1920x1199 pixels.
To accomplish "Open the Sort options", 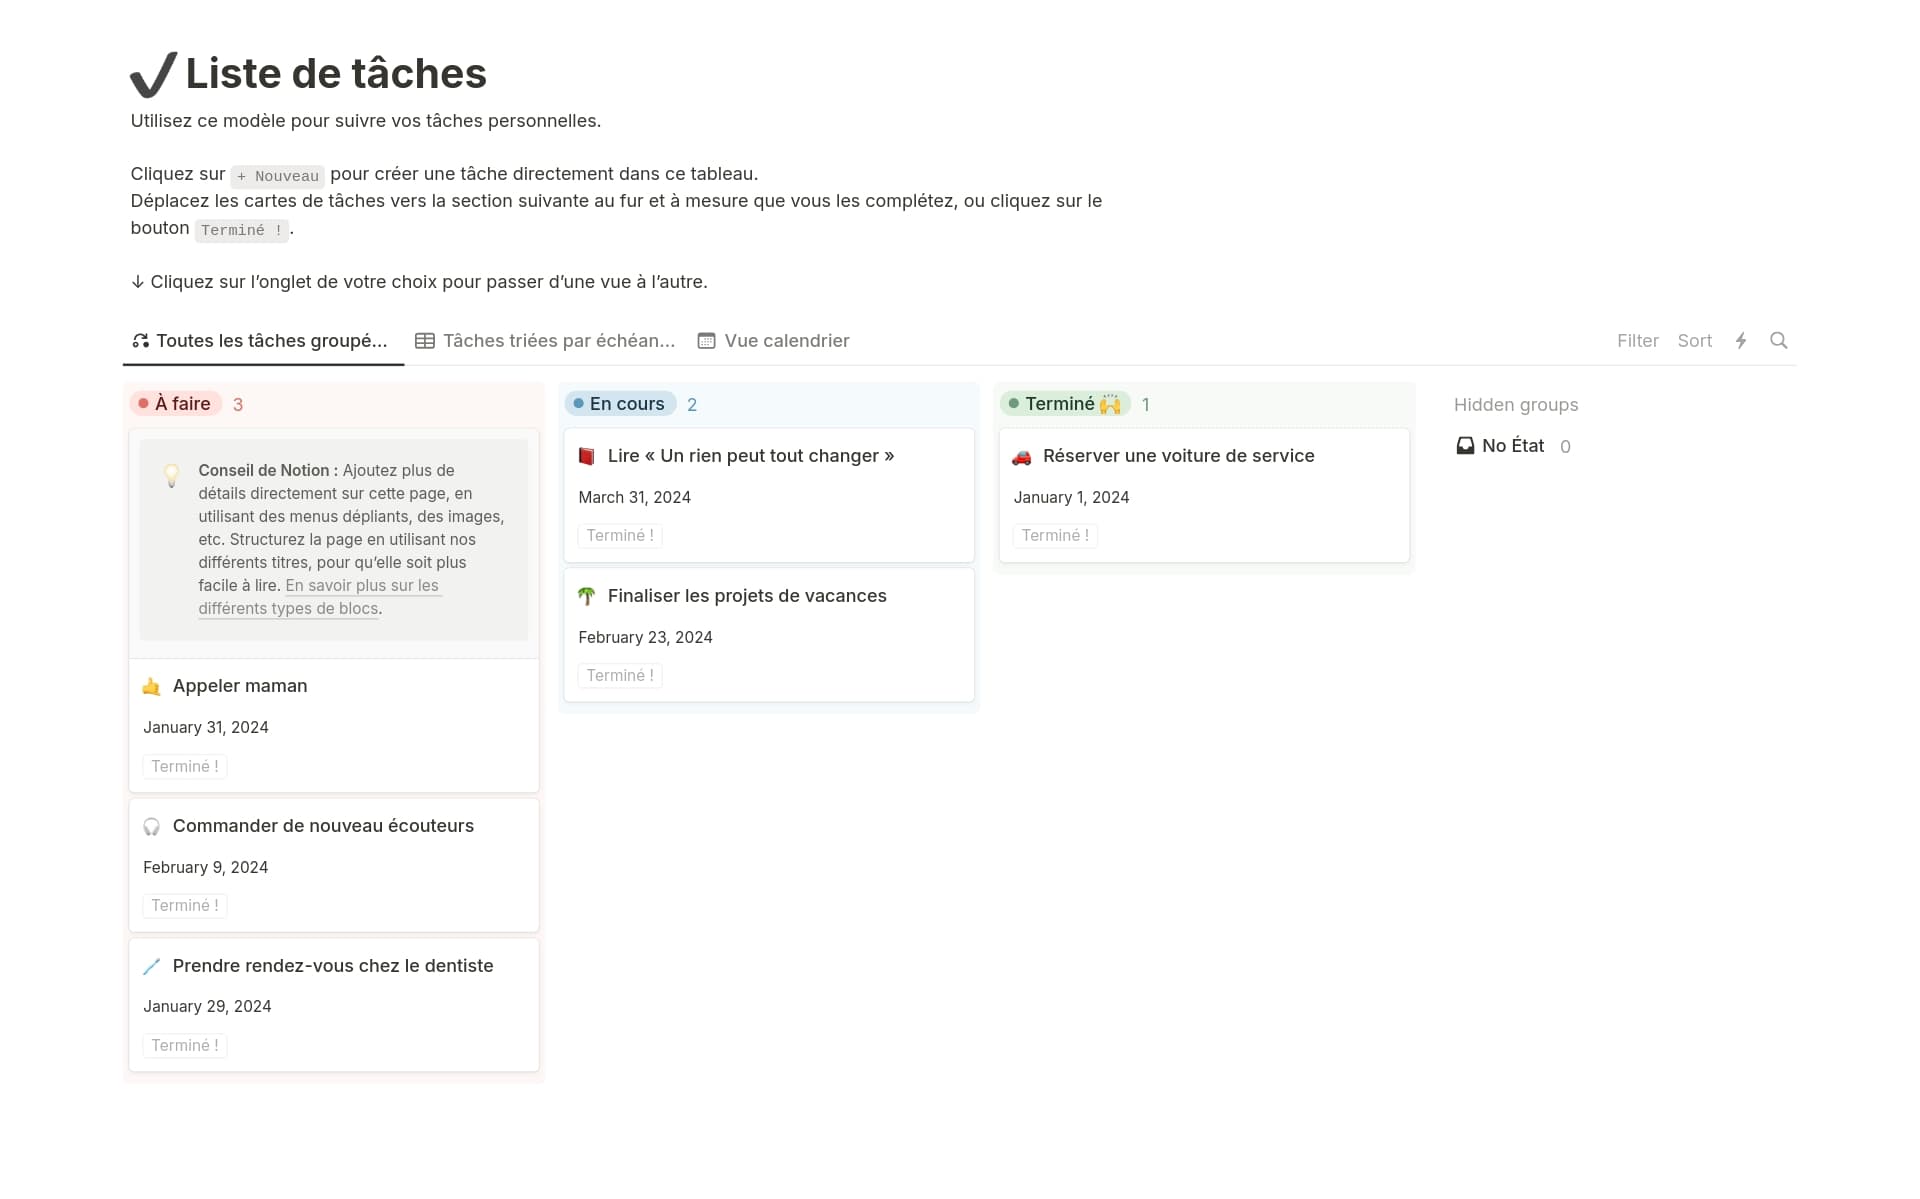I will [1694, 341].
